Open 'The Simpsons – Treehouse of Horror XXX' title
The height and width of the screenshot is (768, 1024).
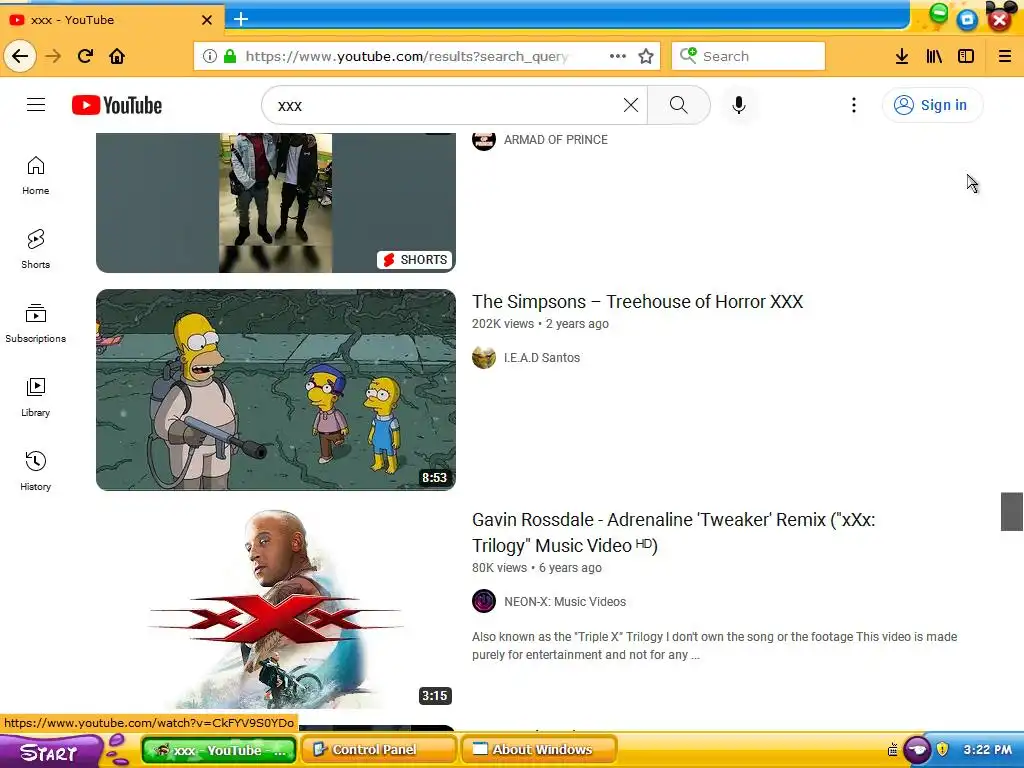(637, 302)
